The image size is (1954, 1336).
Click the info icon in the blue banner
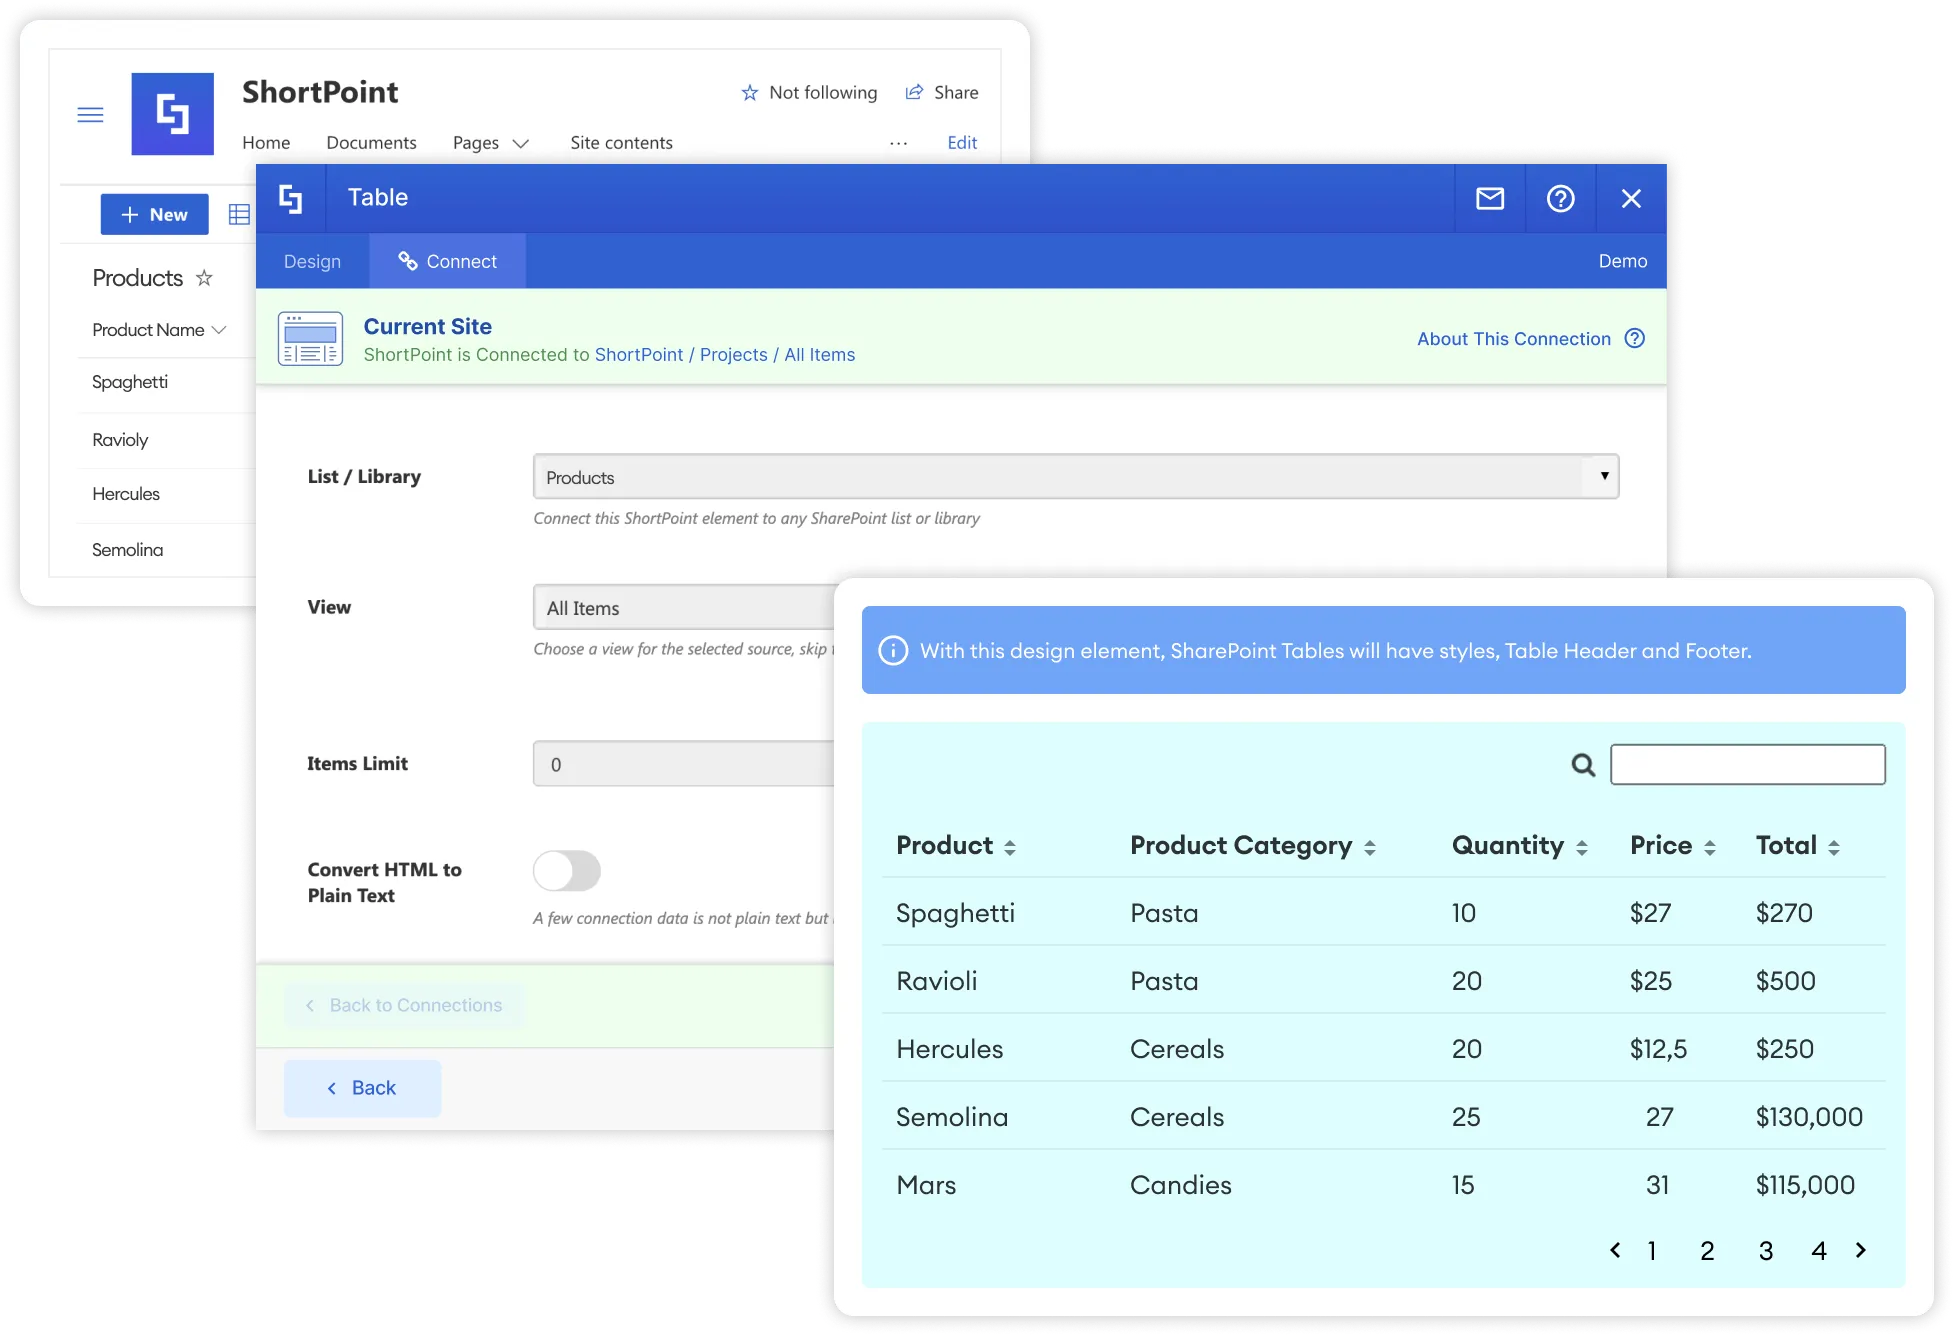[893, 650]
